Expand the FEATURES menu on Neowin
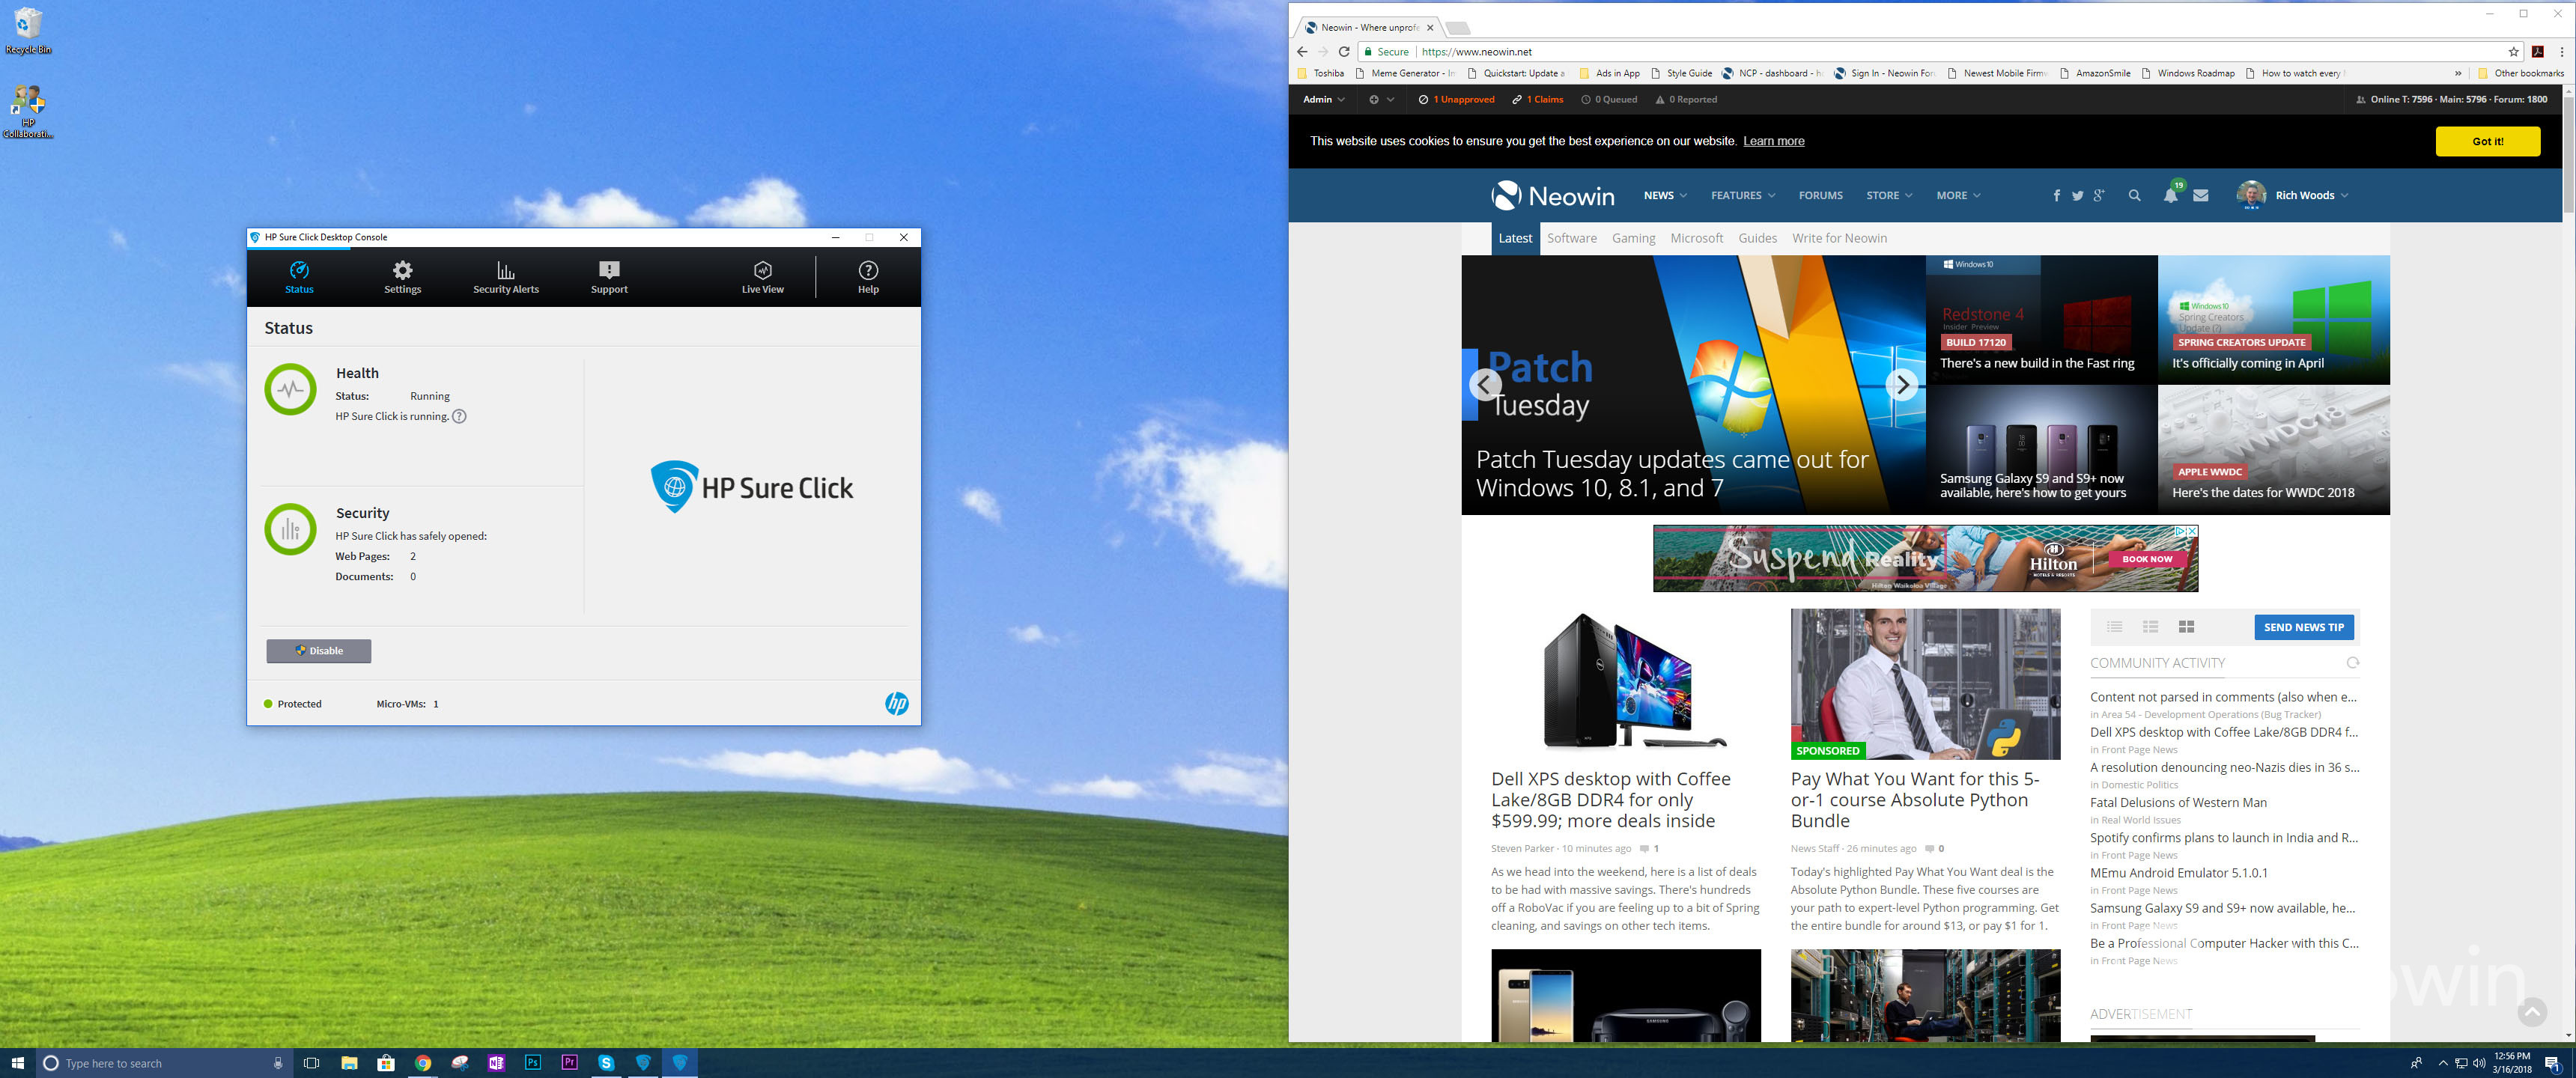 (x=1743, y=196)
